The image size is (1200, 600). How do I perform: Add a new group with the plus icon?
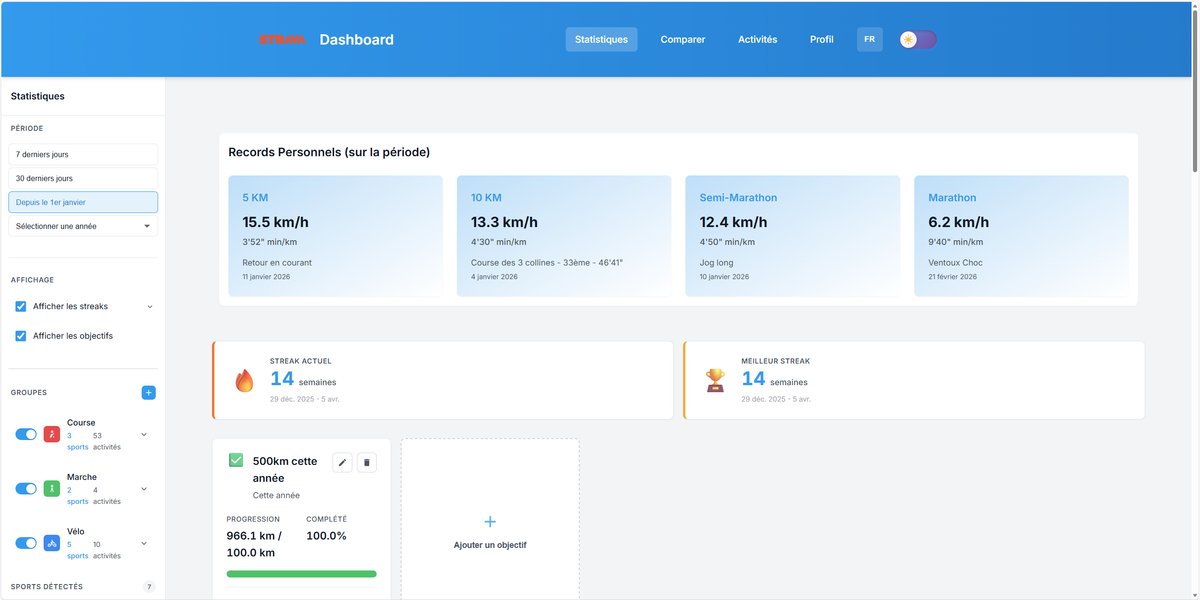pos(148,392)
